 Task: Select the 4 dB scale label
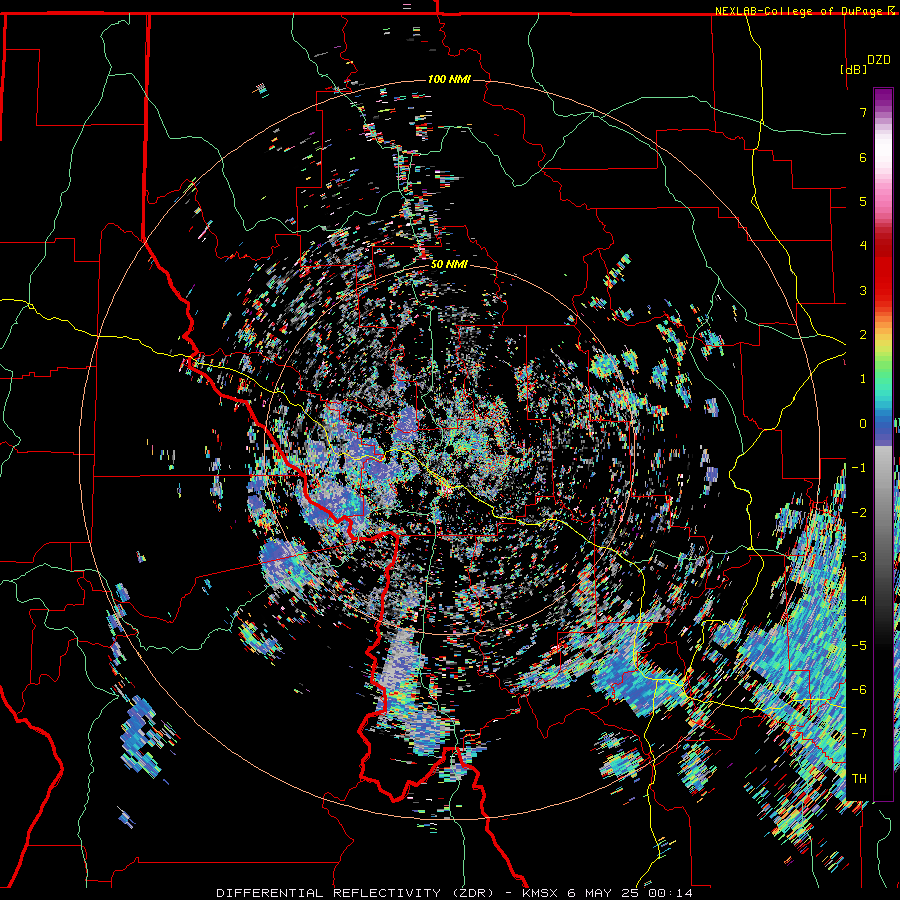[863, 246]
